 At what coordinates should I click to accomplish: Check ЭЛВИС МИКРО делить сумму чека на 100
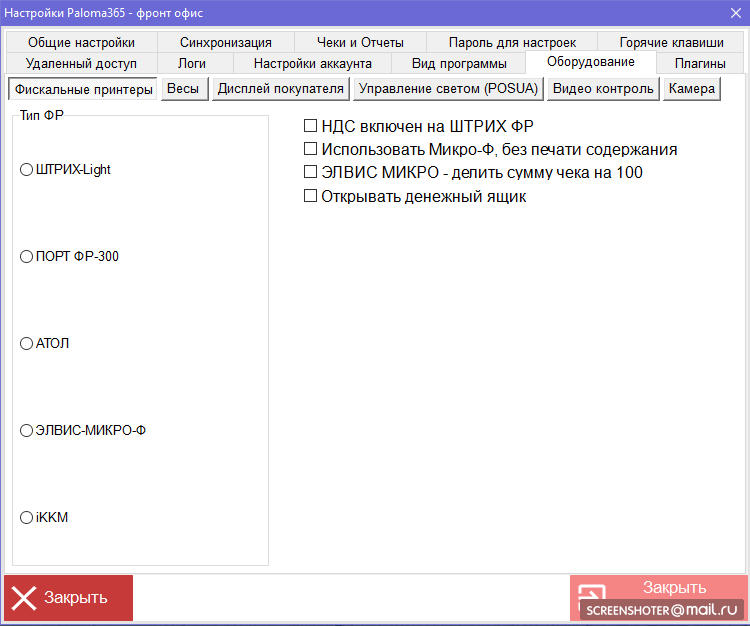coord(310,173)
